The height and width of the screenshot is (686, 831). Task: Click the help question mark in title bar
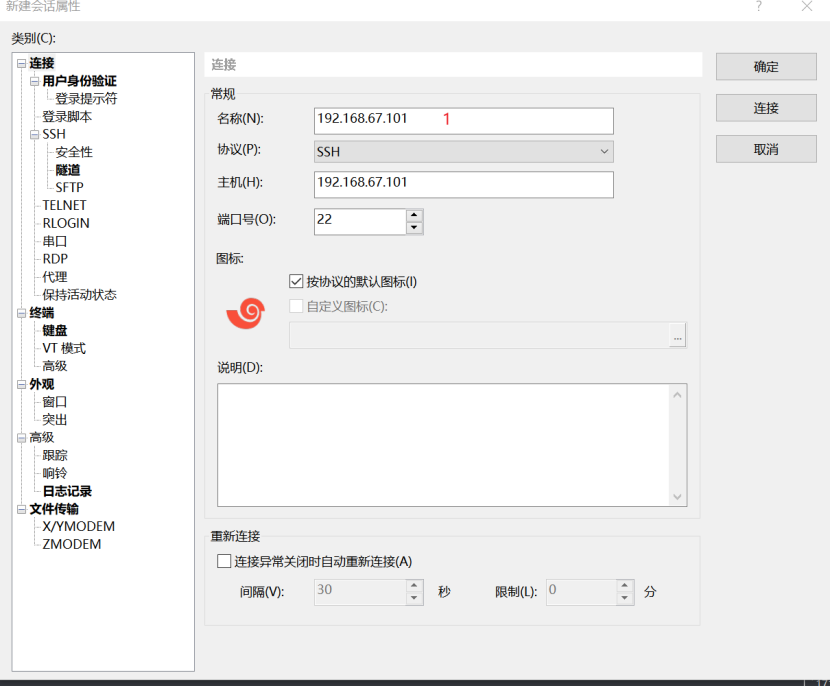[x=759, y=6]
